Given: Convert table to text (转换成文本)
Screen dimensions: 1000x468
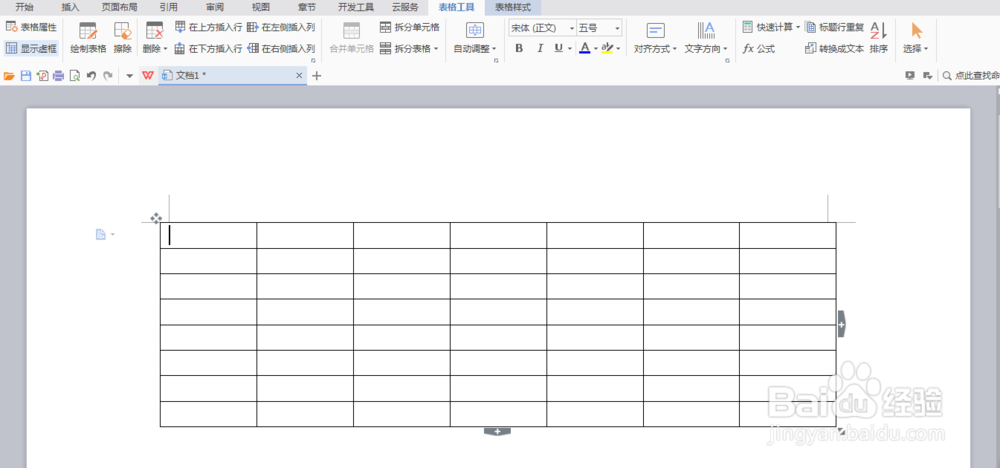Looking at the screenshot, I should [x=835, y=48].
